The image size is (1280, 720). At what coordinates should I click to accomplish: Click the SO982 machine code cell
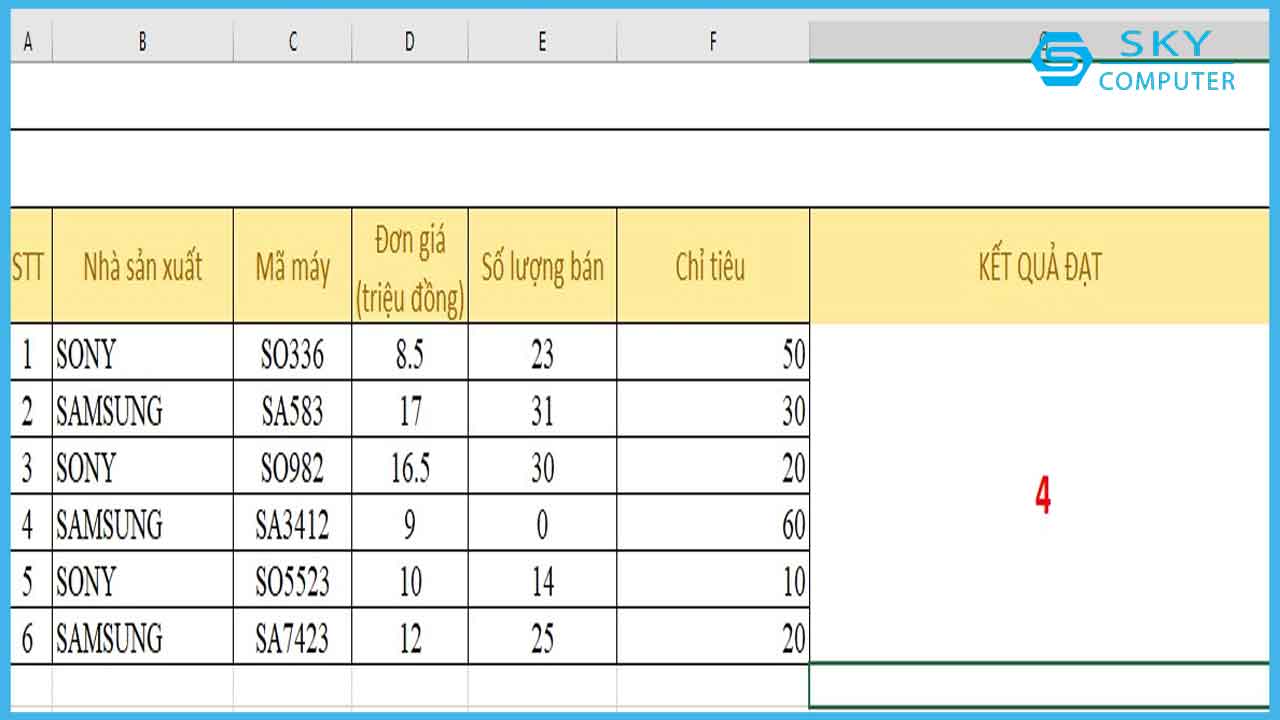(x=293, y=466)
